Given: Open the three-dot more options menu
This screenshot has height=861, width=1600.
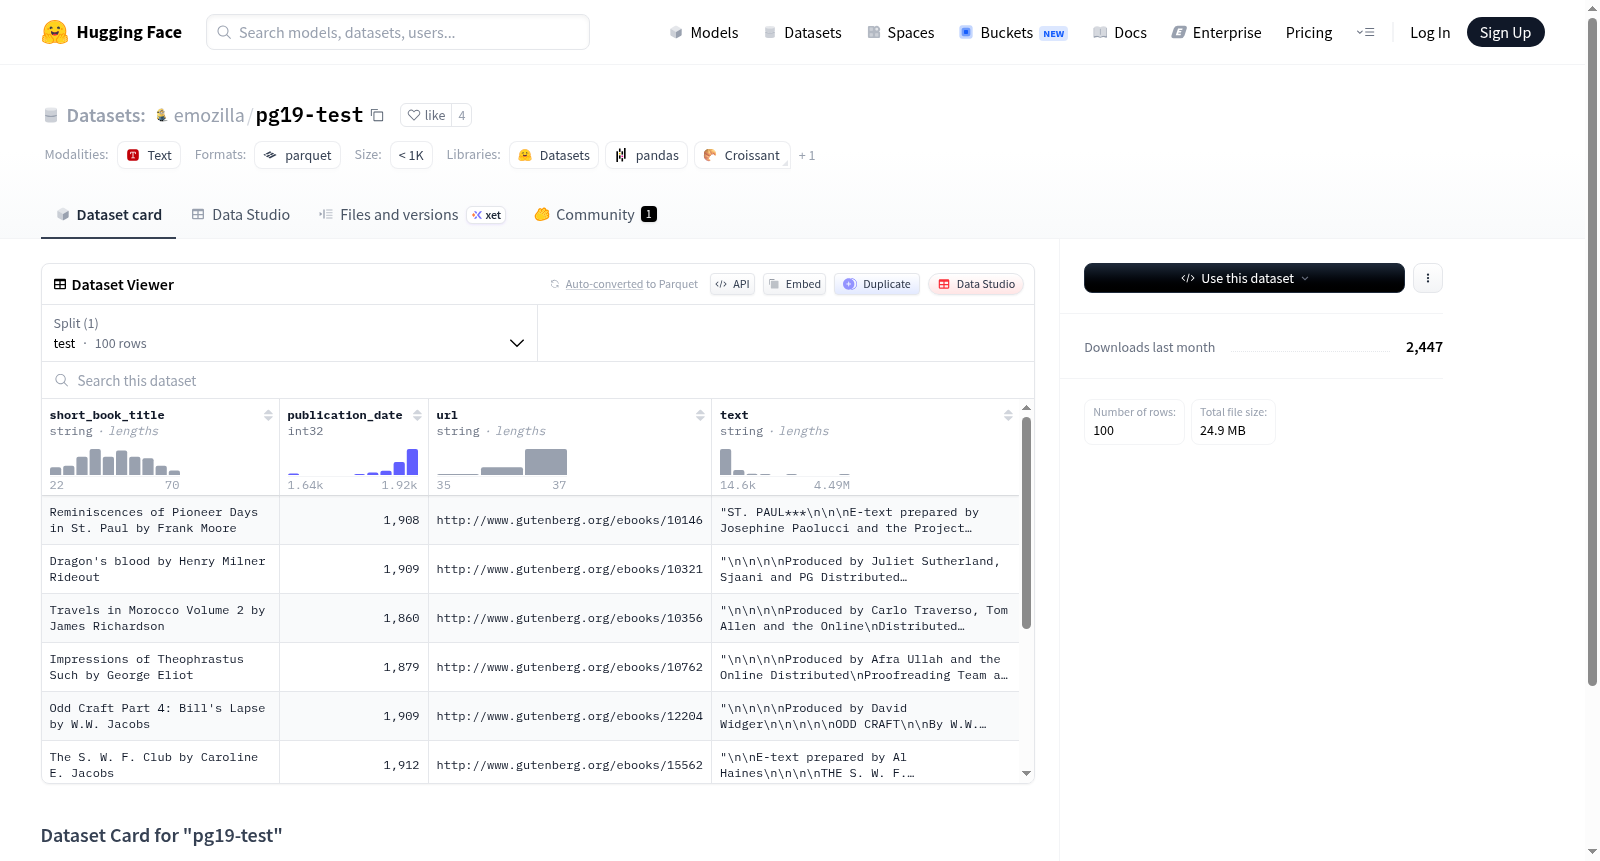Looking at the screenshot, I should click(x=1428, y=278).
